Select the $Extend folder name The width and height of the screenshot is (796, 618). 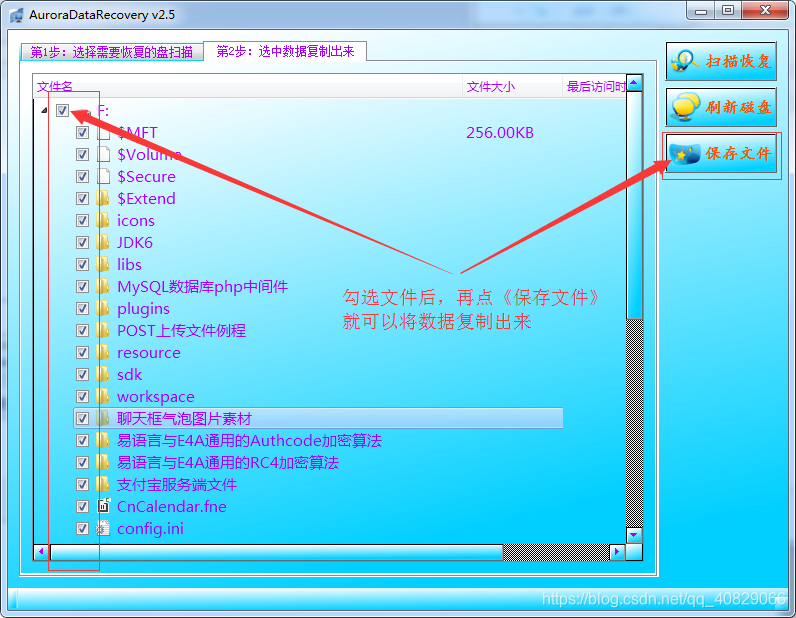(146, 199)
